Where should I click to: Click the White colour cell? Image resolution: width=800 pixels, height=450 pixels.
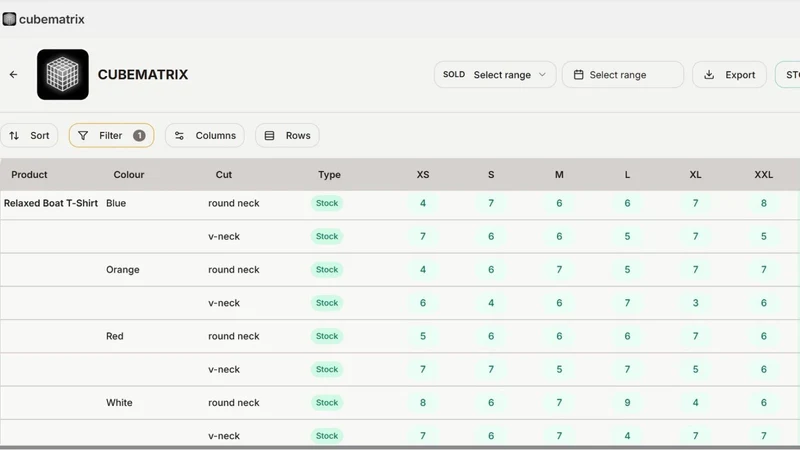click(x=119, y=403)
